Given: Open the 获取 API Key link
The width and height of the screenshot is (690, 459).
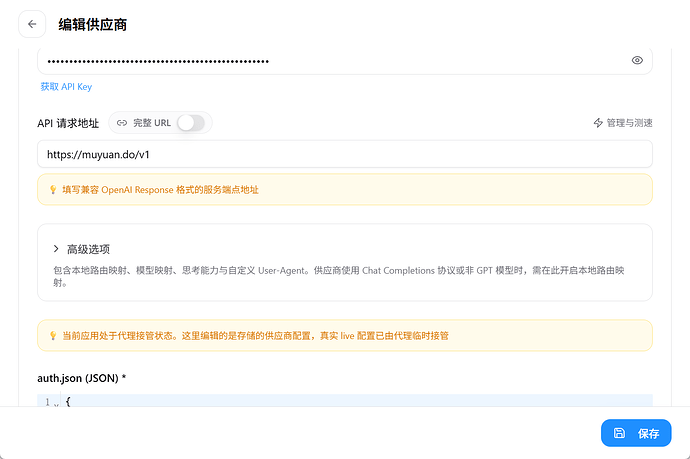Looking at the screenshot, I should pyautogui.click(x=66, y=87).
